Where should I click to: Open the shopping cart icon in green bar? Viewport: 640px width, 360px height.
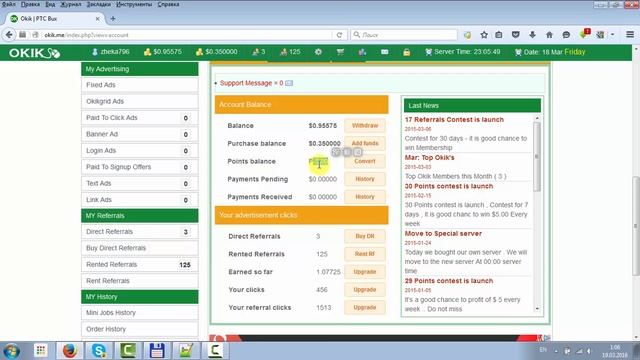click(340, 52)
